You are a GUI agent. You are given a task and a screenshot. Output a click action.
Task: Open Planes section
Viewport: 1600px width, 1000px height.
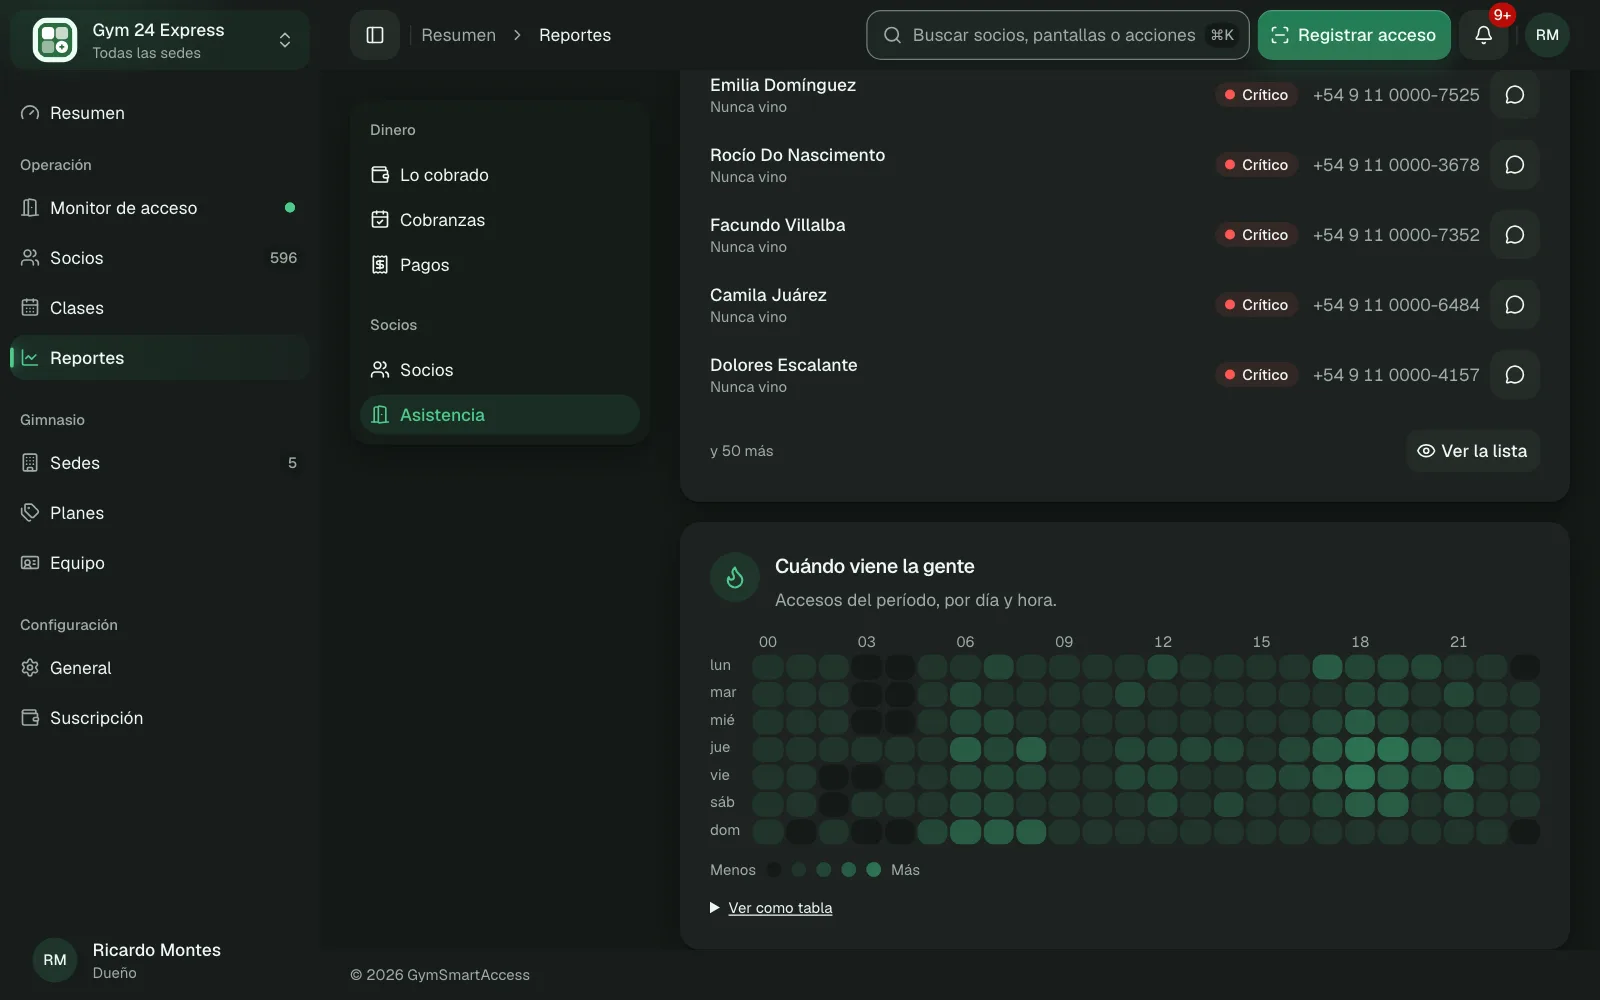[160, 513]
